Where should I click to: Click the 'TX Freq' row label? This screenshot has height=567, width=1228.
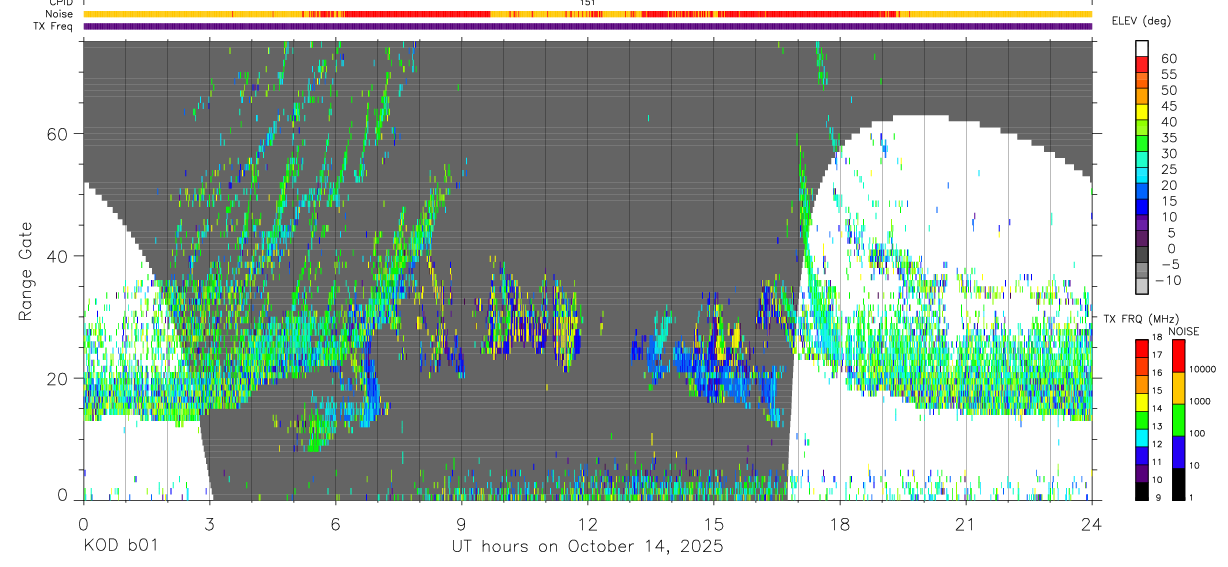(x=51, y=26)
